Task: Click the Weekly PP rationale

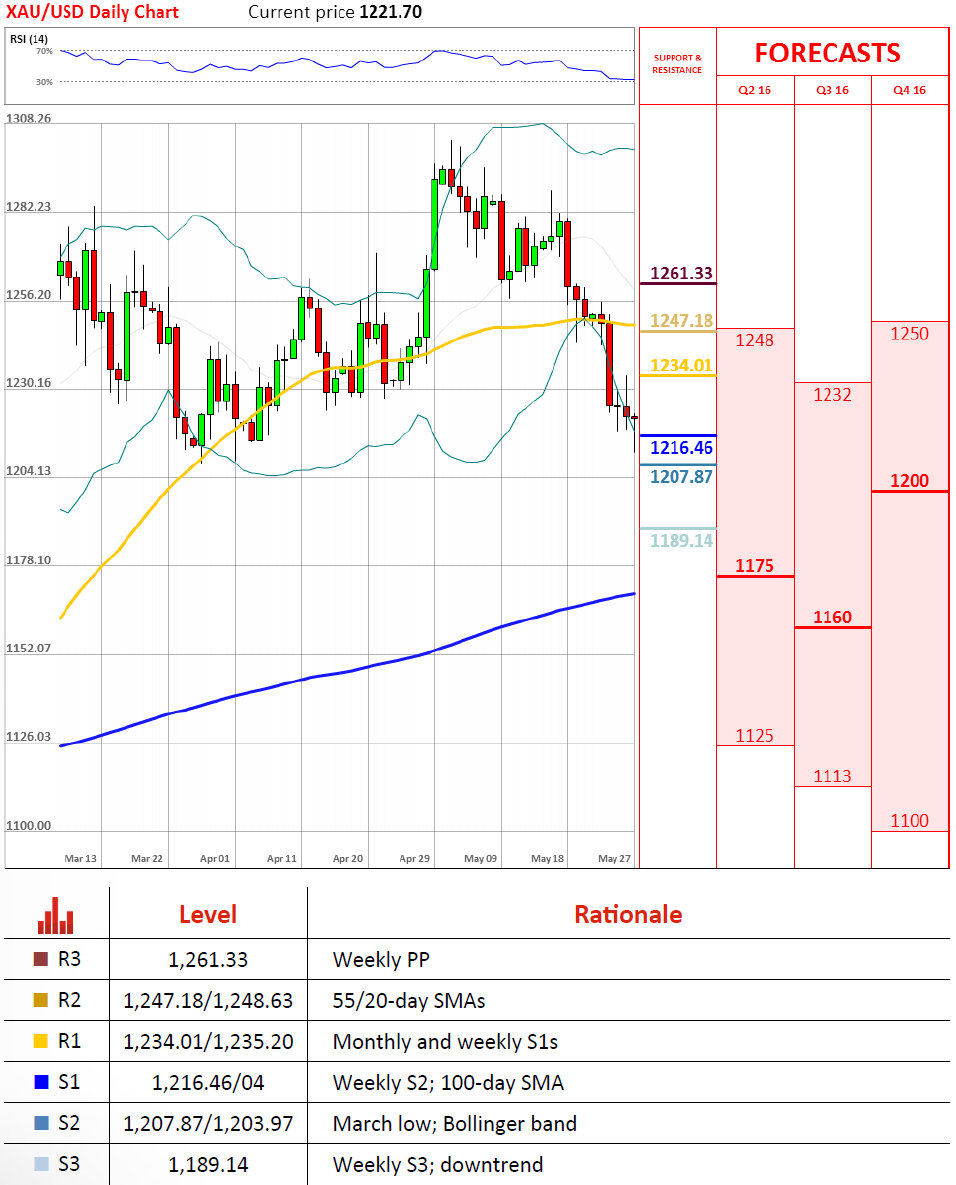Action: coord(381,960)
